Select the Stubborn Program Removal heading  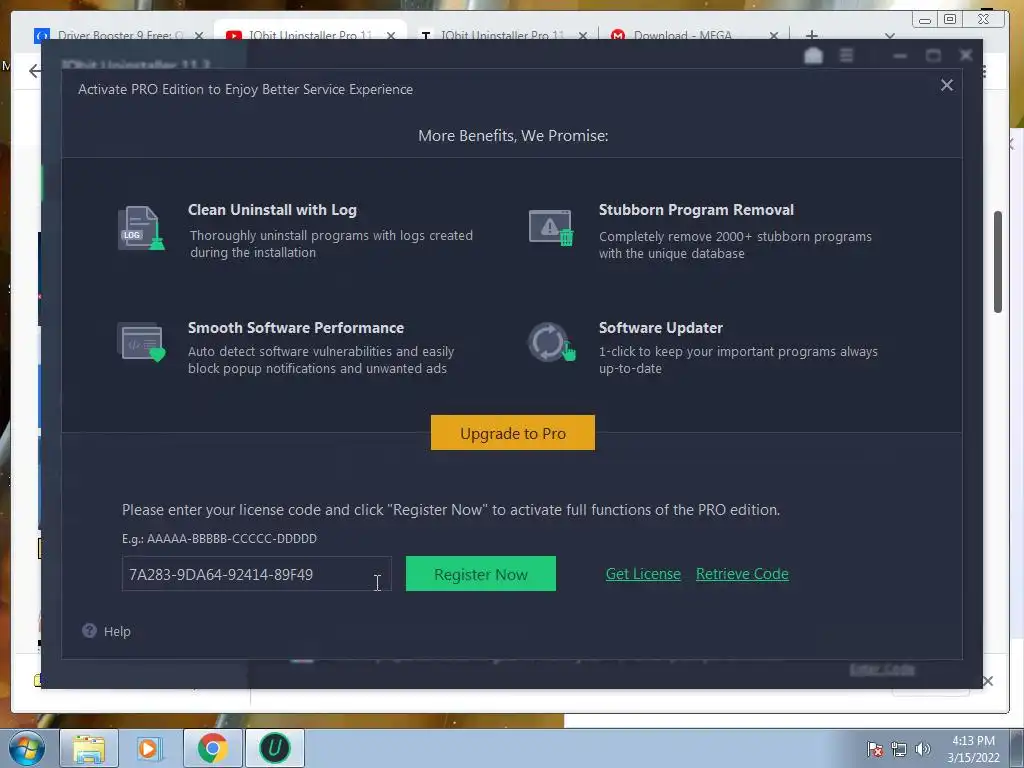point(696,210)
